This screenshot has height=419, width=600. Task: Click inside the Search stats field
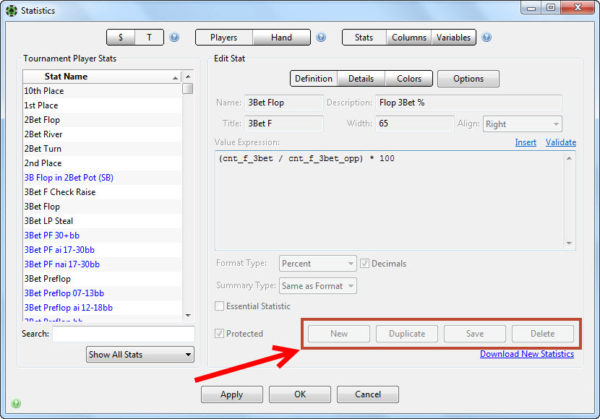click(123, 334)
